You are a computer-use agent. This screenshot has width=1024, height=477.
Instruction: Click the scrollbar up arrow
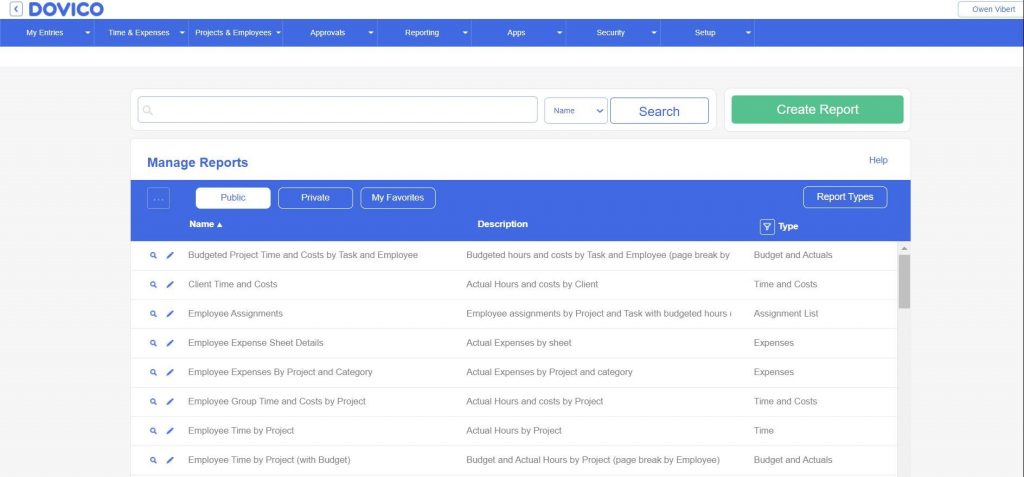tap(904, 248)
